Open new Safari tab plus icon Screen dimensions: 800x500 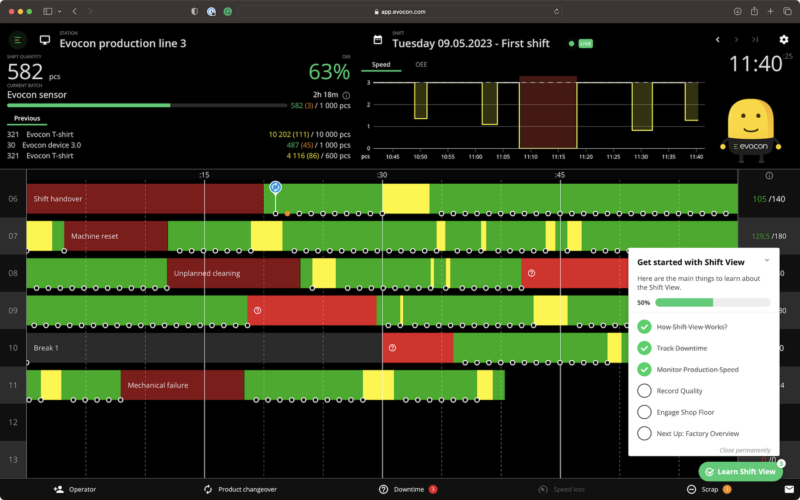pyautogui.click(x=770, y=11)
